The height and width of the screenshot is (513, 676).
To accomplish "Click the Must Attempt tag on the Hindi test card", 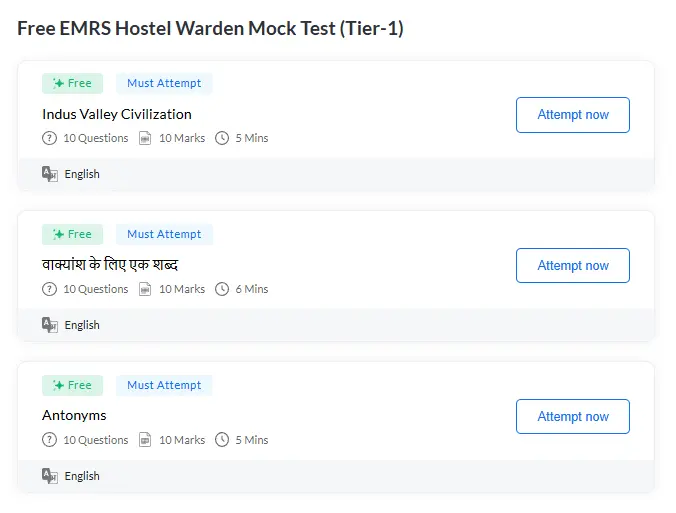I will click(164, 234).
